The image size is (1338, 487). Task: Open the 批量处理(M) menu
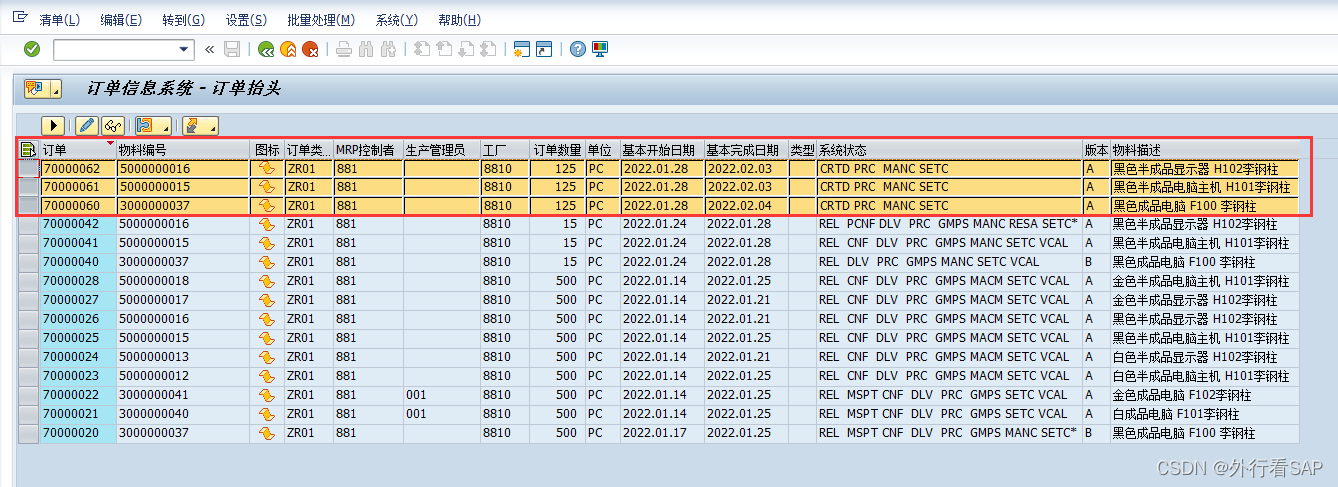click(x=320, y=20)
